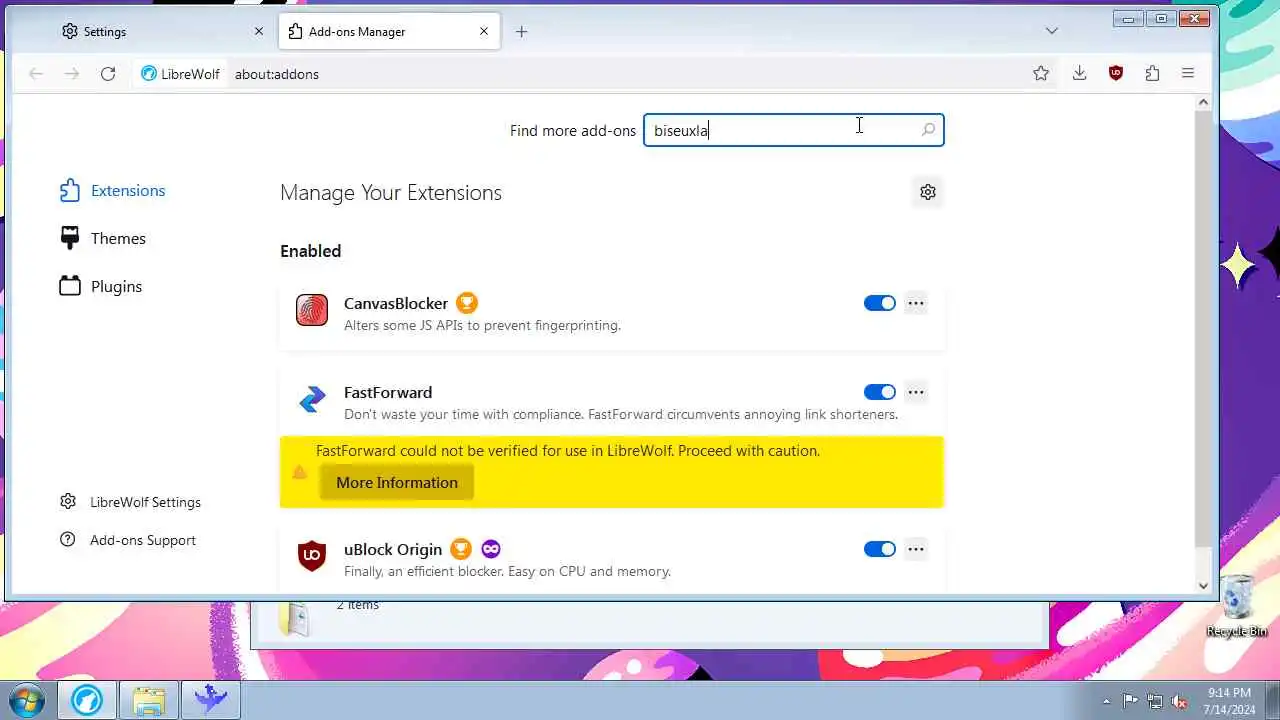This screenshot has width=1280, height=720.
Task: Click the FastForward extension icon
Action: pos(312,399)
